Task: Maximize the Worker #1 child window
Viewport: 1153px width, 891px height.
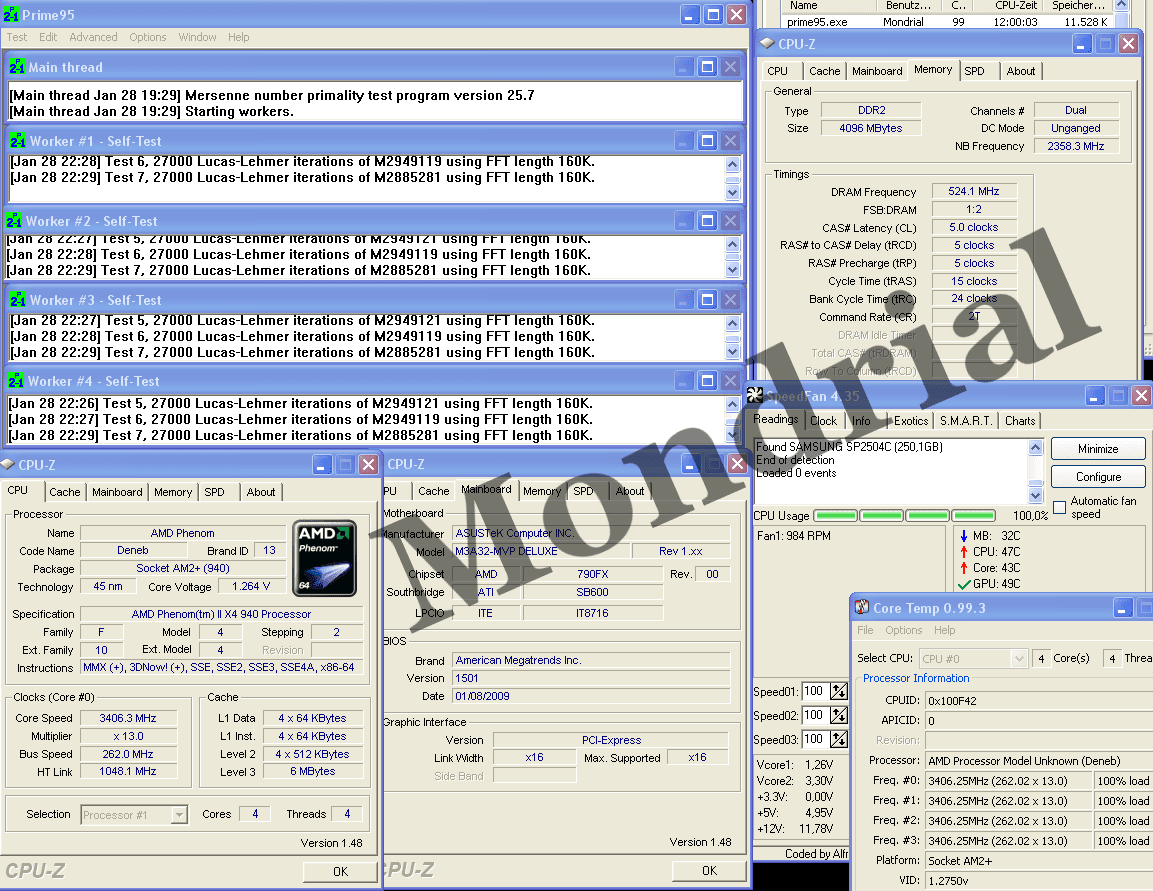Action: pyautogui.click(x=707, y=140)
